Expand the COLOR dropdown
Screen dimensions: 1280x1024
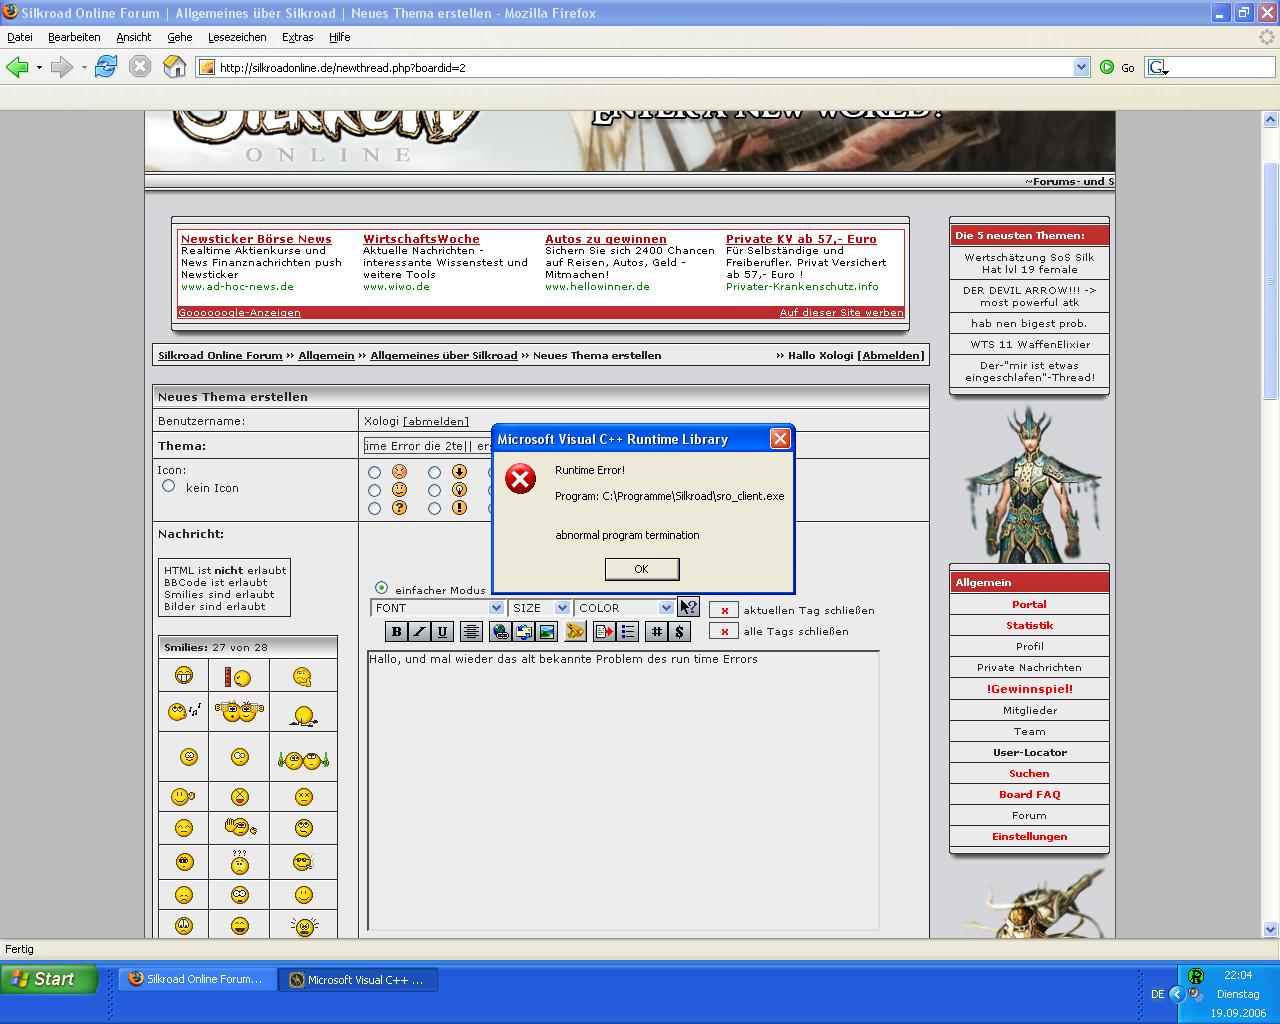pos(624,608)
